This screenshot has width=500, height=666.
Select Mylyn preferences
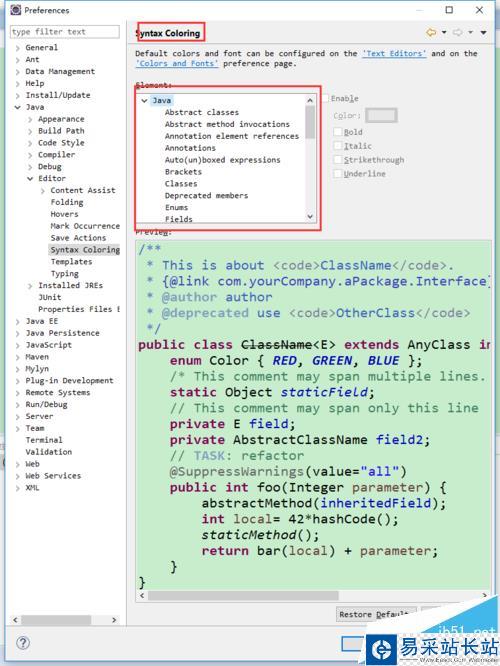tap(37, 369)
